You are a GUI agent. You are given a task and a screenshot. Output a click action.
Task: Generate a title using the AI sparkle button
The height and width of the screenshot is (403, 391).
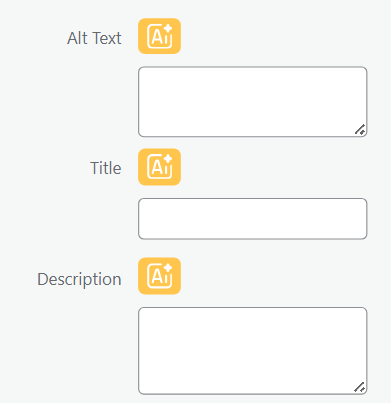point(159,167)
